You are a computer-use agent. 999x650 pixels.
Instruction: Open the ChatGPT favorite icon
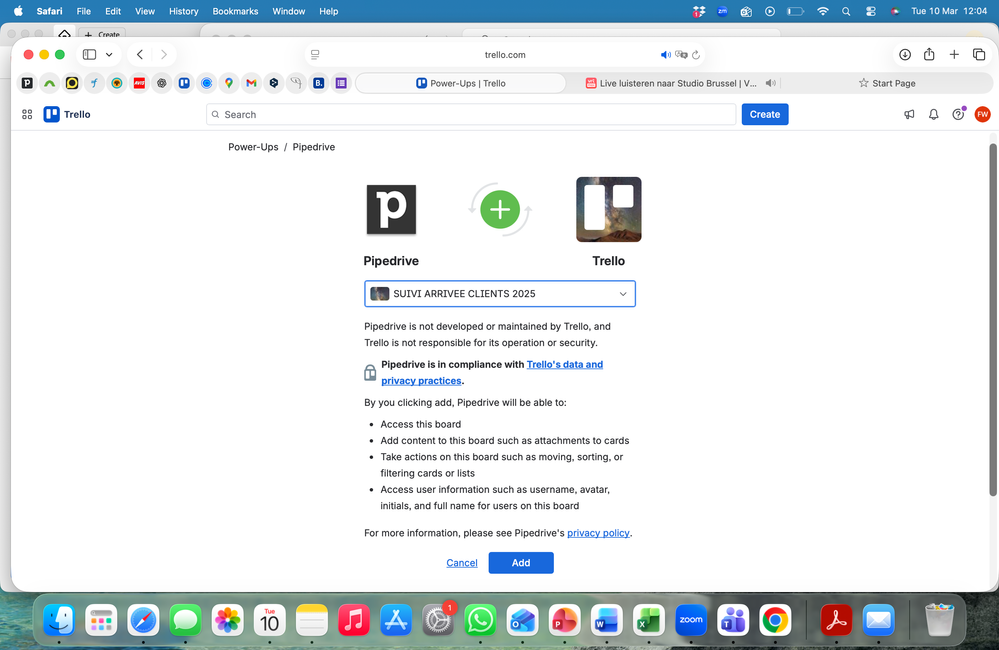(x=162, y=83)
